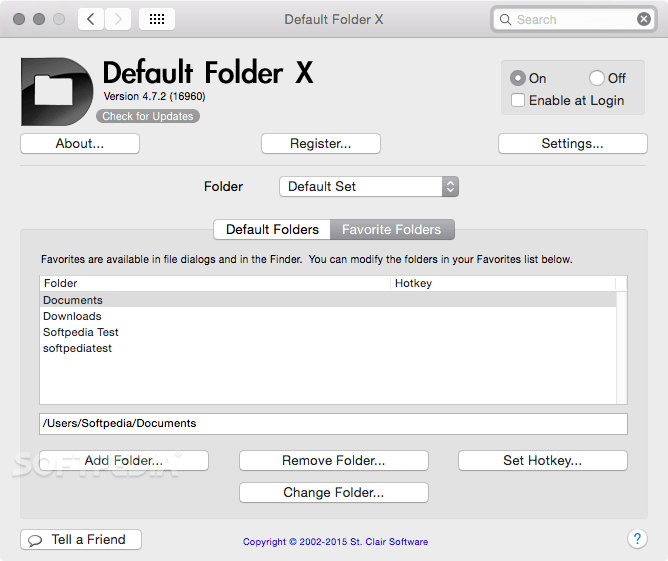Open the Default Set folder dropdown
The height and width of the screenshot is (561, 668).
tap(369, 187)
